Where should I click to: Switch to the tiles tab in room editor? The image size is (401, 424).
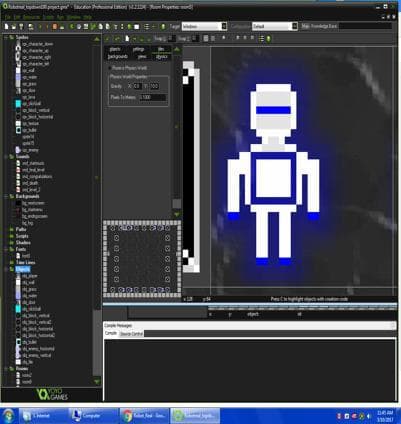pyautogui.click(x=161, y=49)
